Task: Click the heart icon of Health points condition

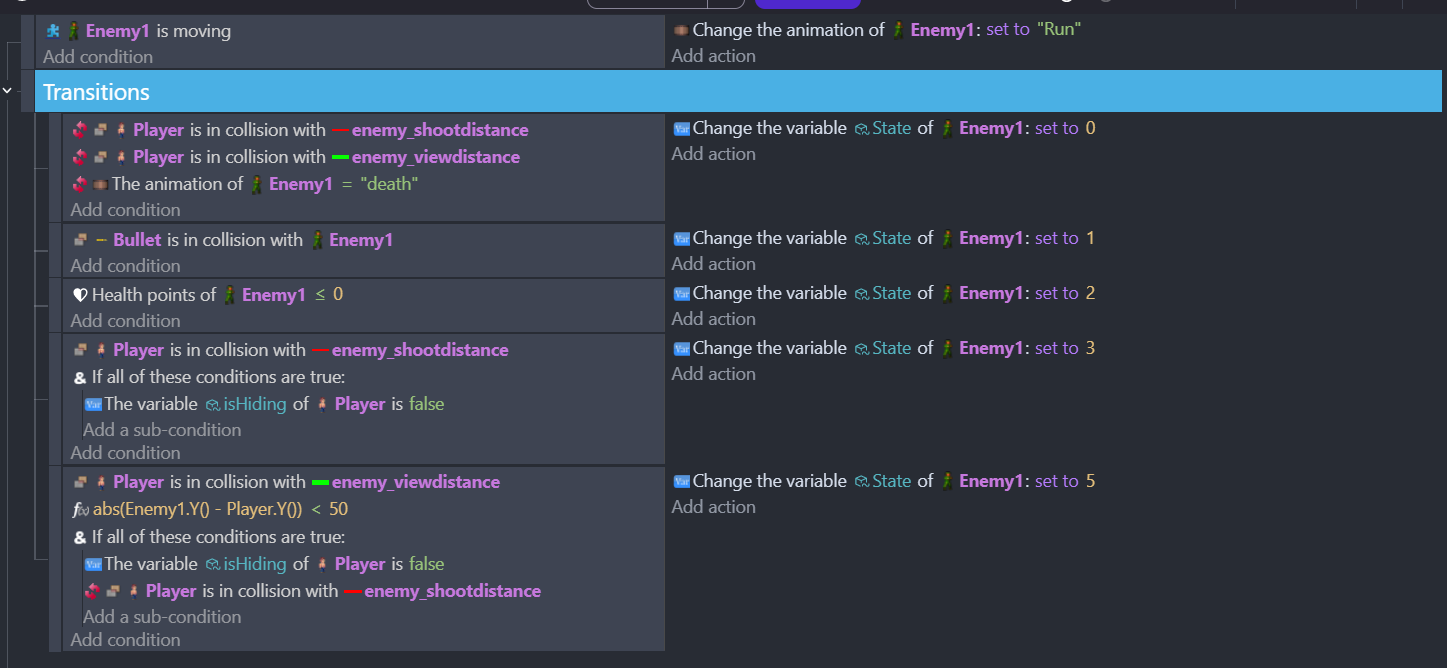Action: 80,295
